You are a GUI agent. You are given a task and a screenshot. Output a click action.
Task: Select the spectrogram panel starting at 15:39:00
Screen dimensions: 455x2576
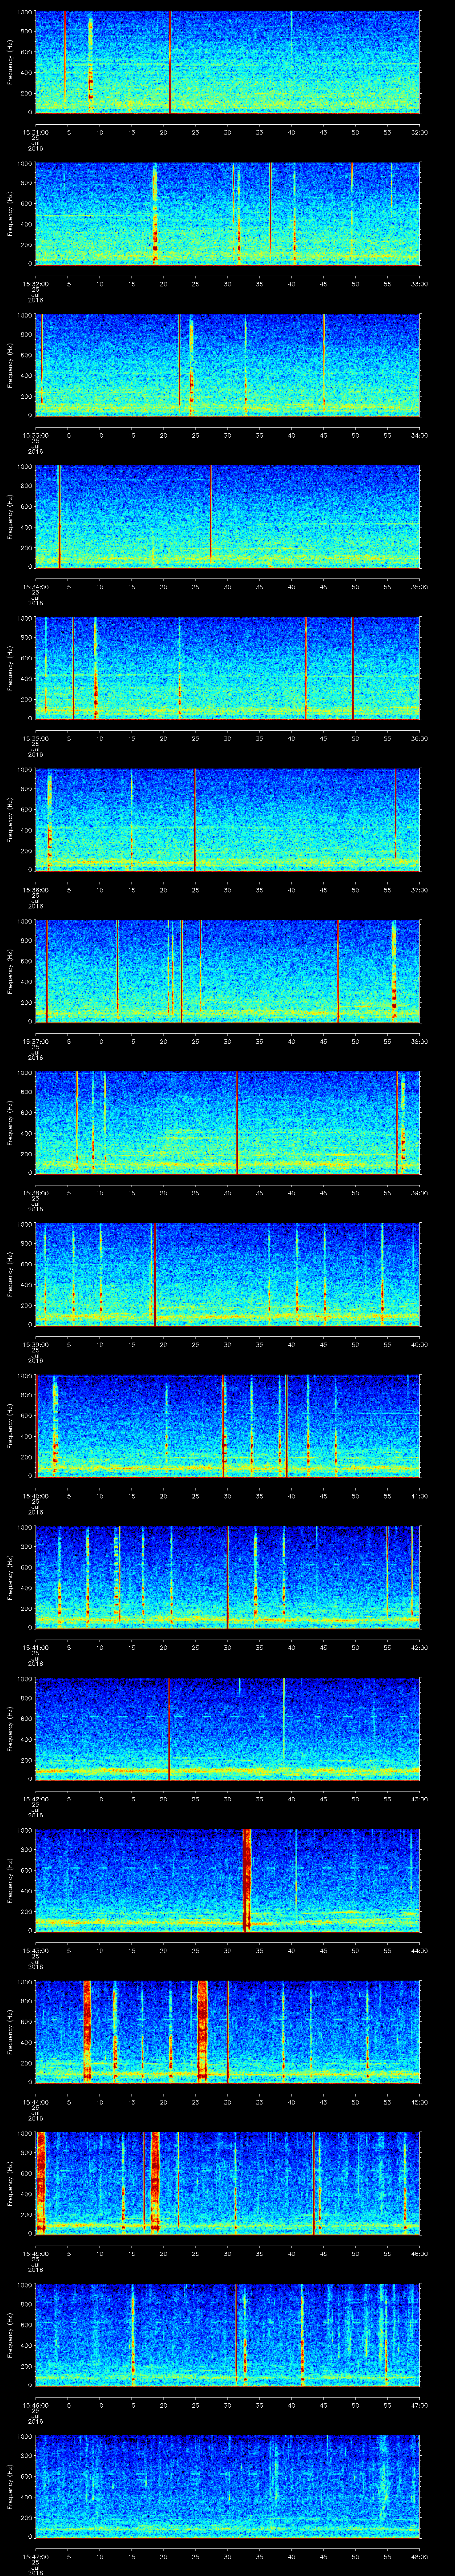coord(228,1274)
